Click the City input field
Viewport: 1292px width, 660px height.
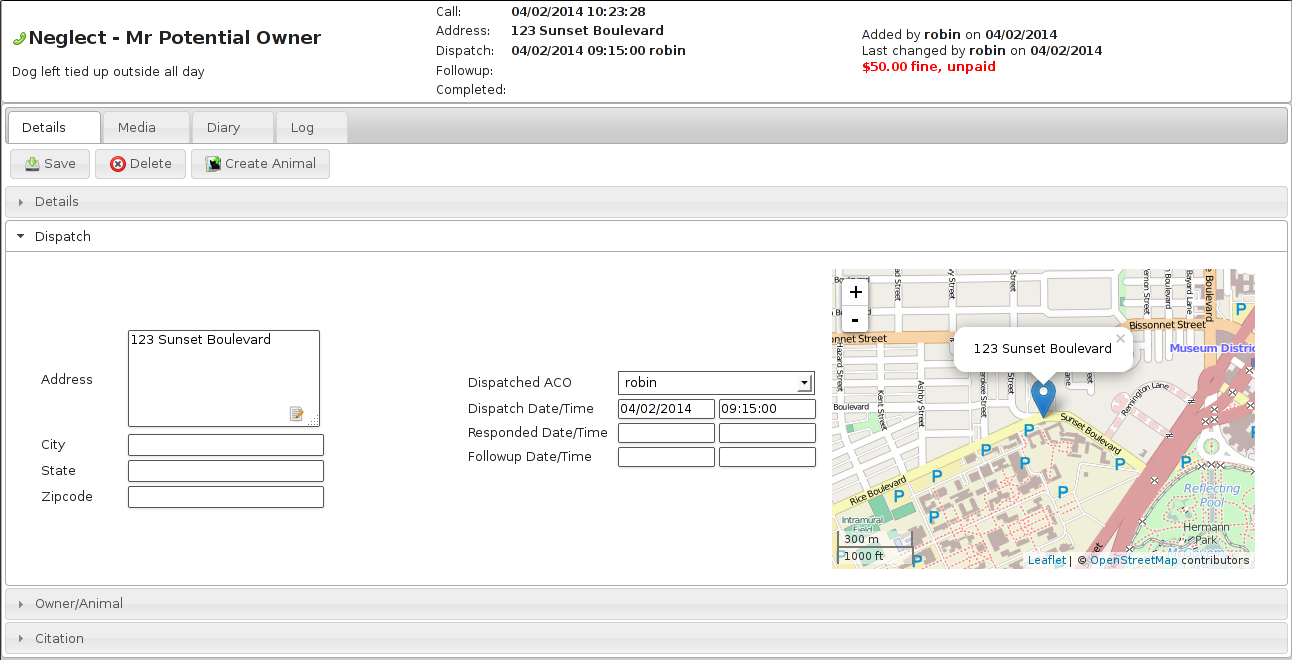coord(226,445)
